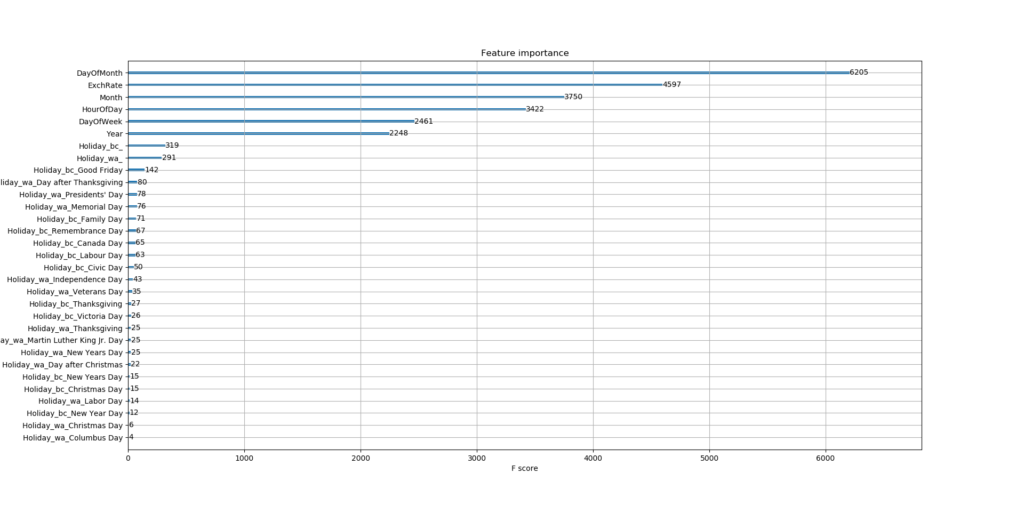The height and width of the screenshot is (505, 1024).
Task: Click the 6205 value on DayOfMonth bar
Action: pyautogui.click(x=859, y=73)
